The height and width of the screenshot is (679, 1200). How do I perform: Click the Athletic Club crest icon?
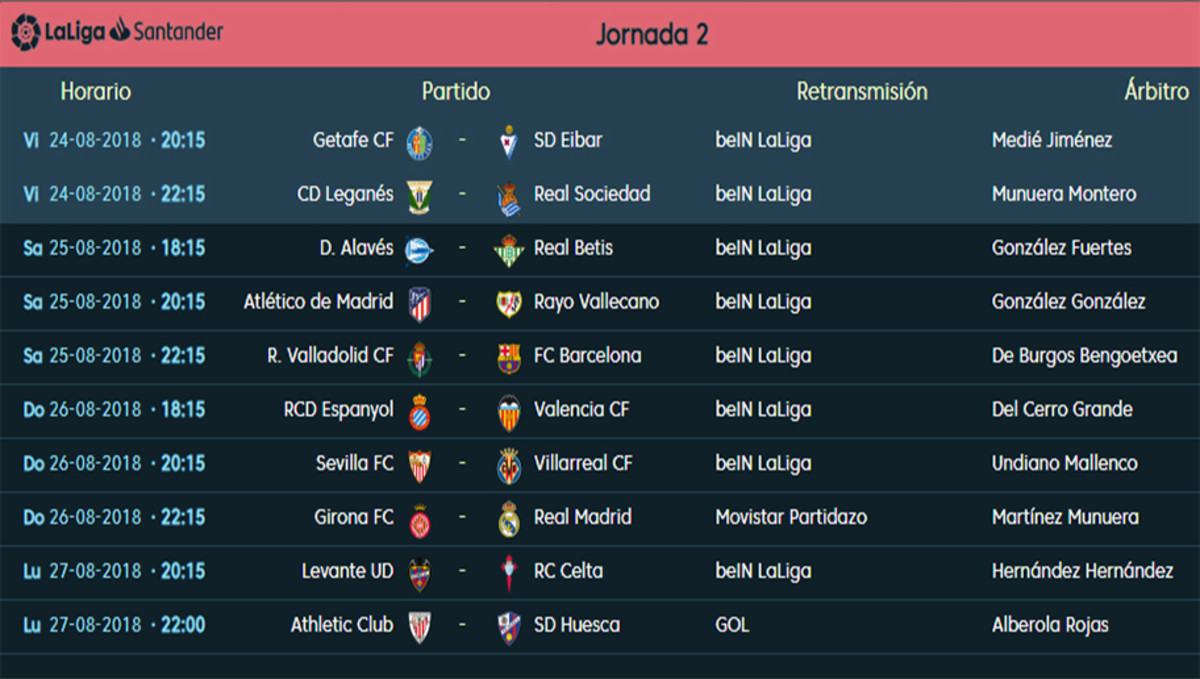[419, 627]
